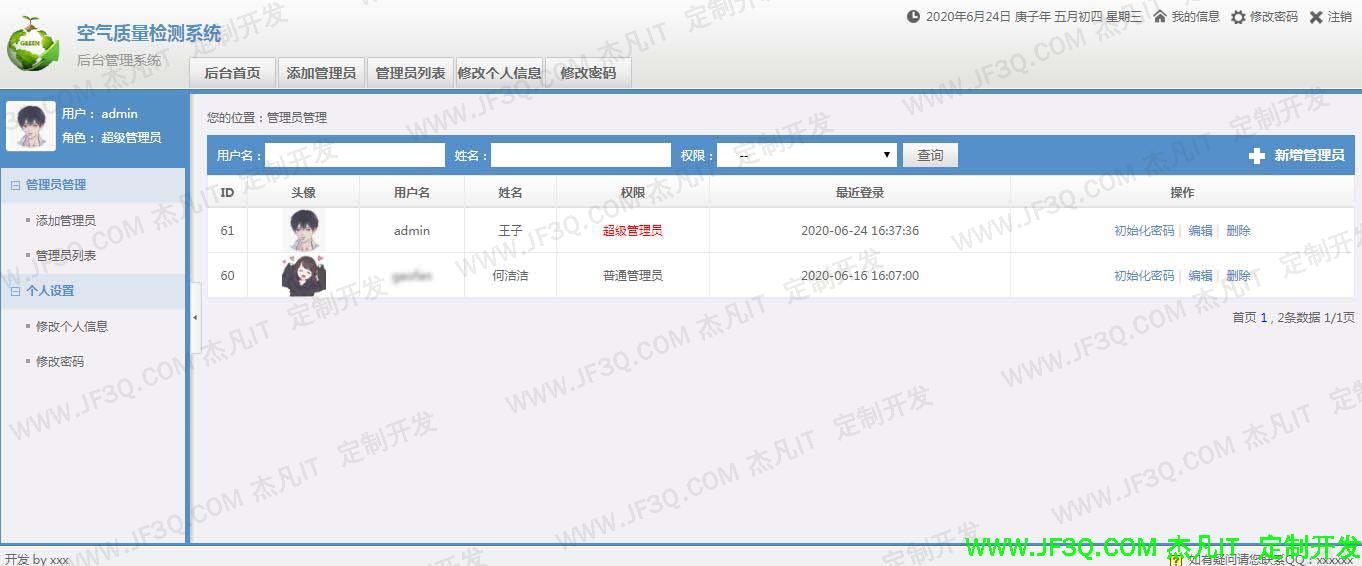Open the 后台首页 tab
The image size is (1362, 566).
(232, 73)
